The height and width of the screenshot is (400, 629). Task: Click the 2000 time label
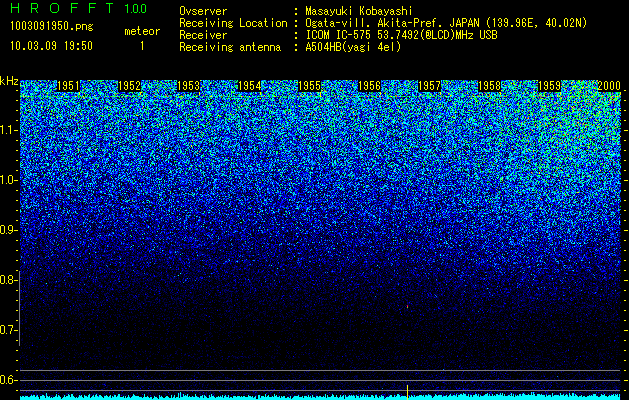(609, 86)
